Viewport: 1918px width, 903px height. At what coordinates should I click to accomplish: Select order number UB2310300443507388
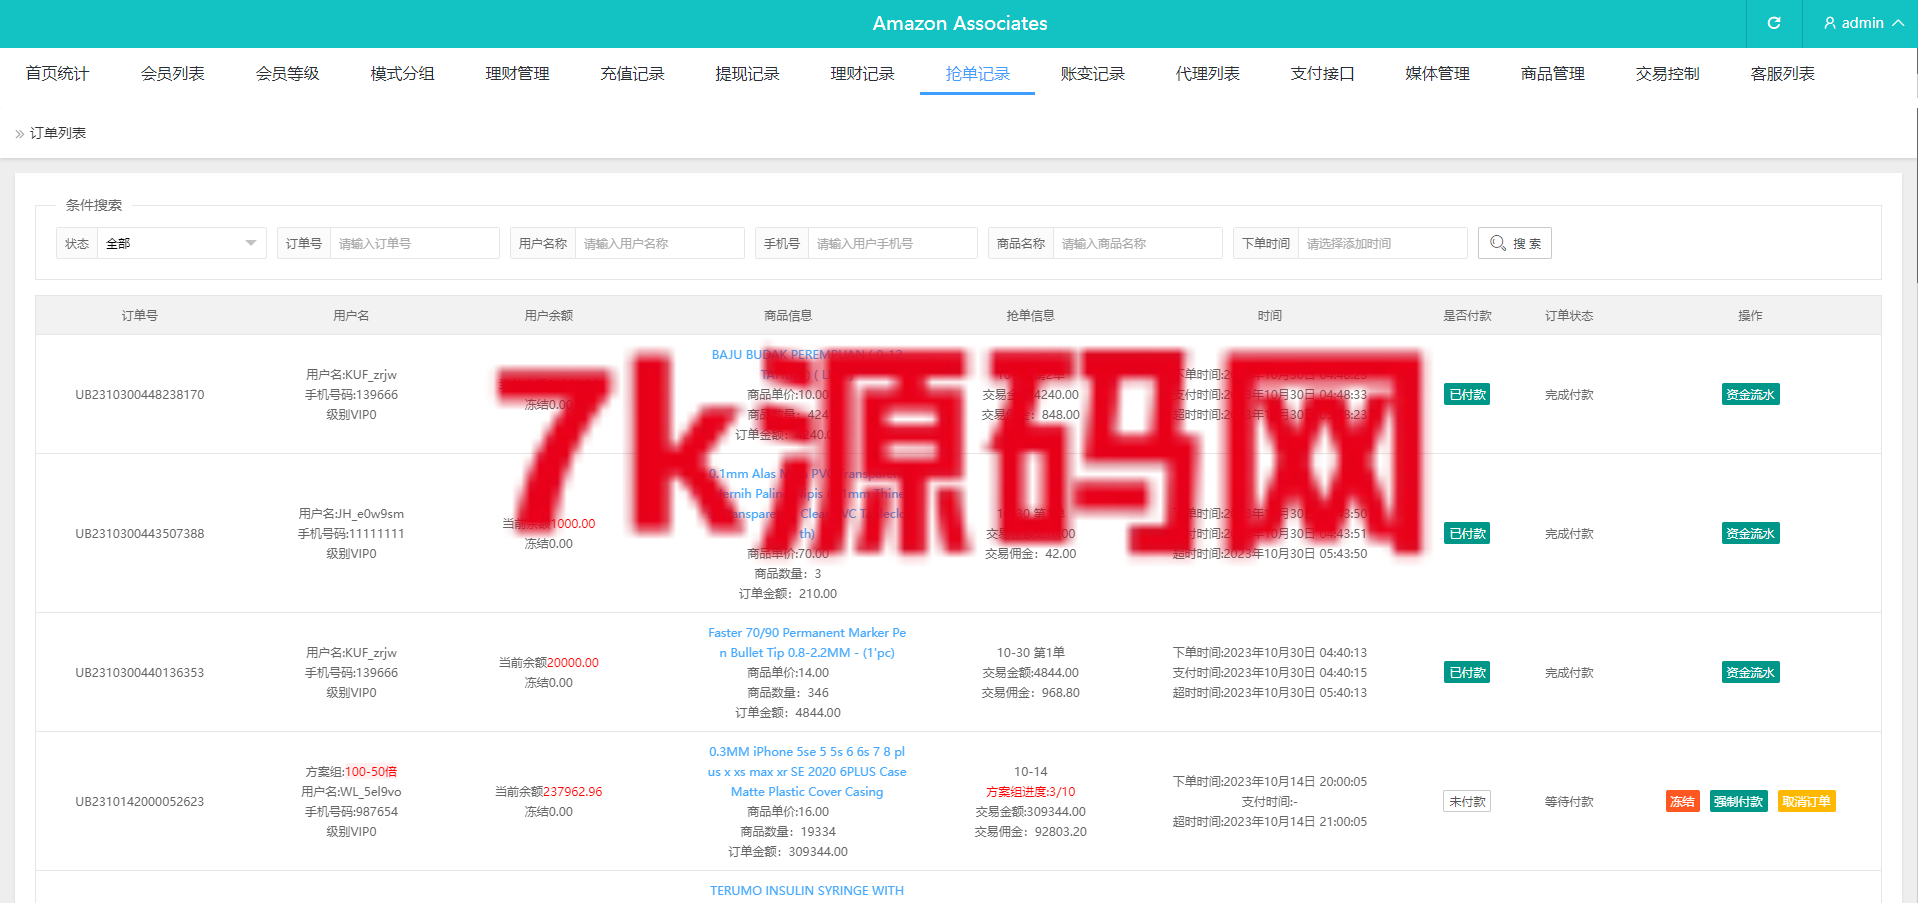140,533
